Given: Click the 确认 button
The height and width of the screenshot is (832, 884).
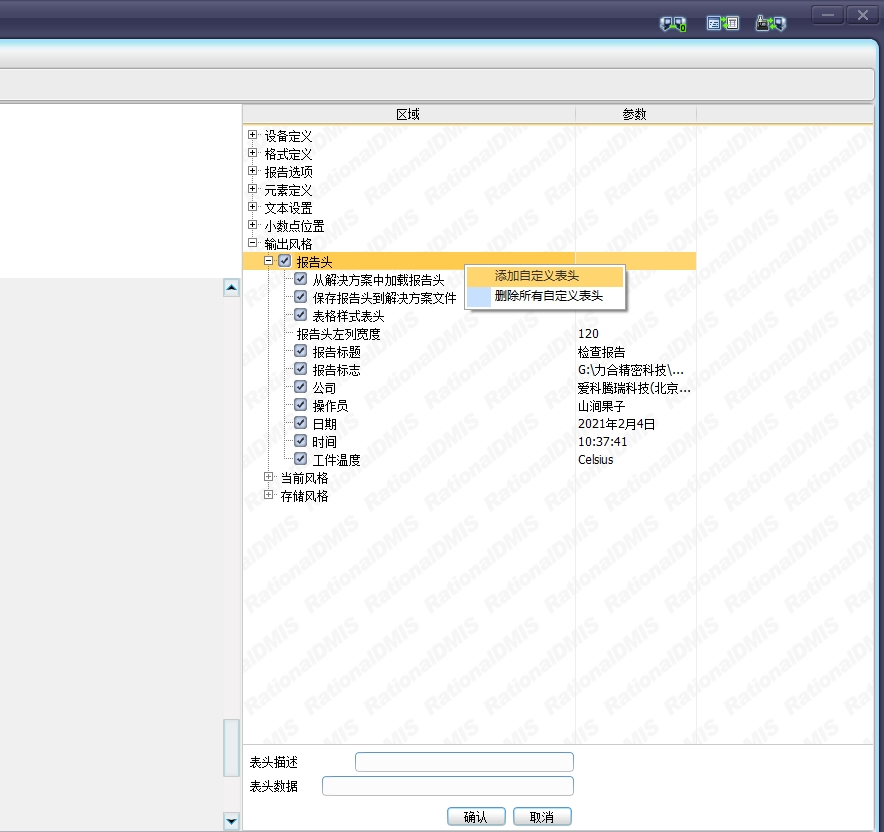Looking at the screenshot, I should [x=476, y=817].
